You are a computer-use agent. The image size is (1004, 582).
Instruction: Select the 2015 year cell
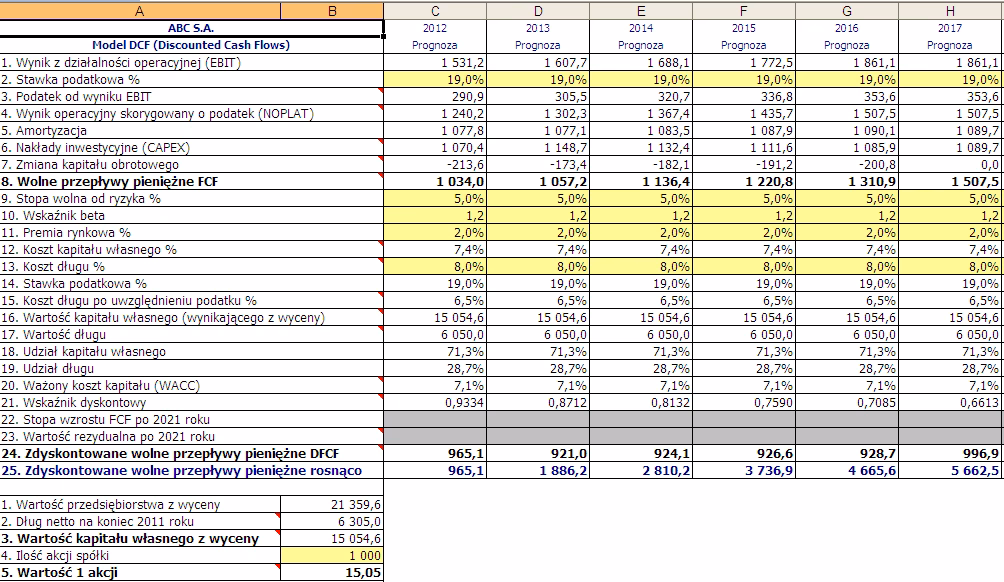[744, 28]
